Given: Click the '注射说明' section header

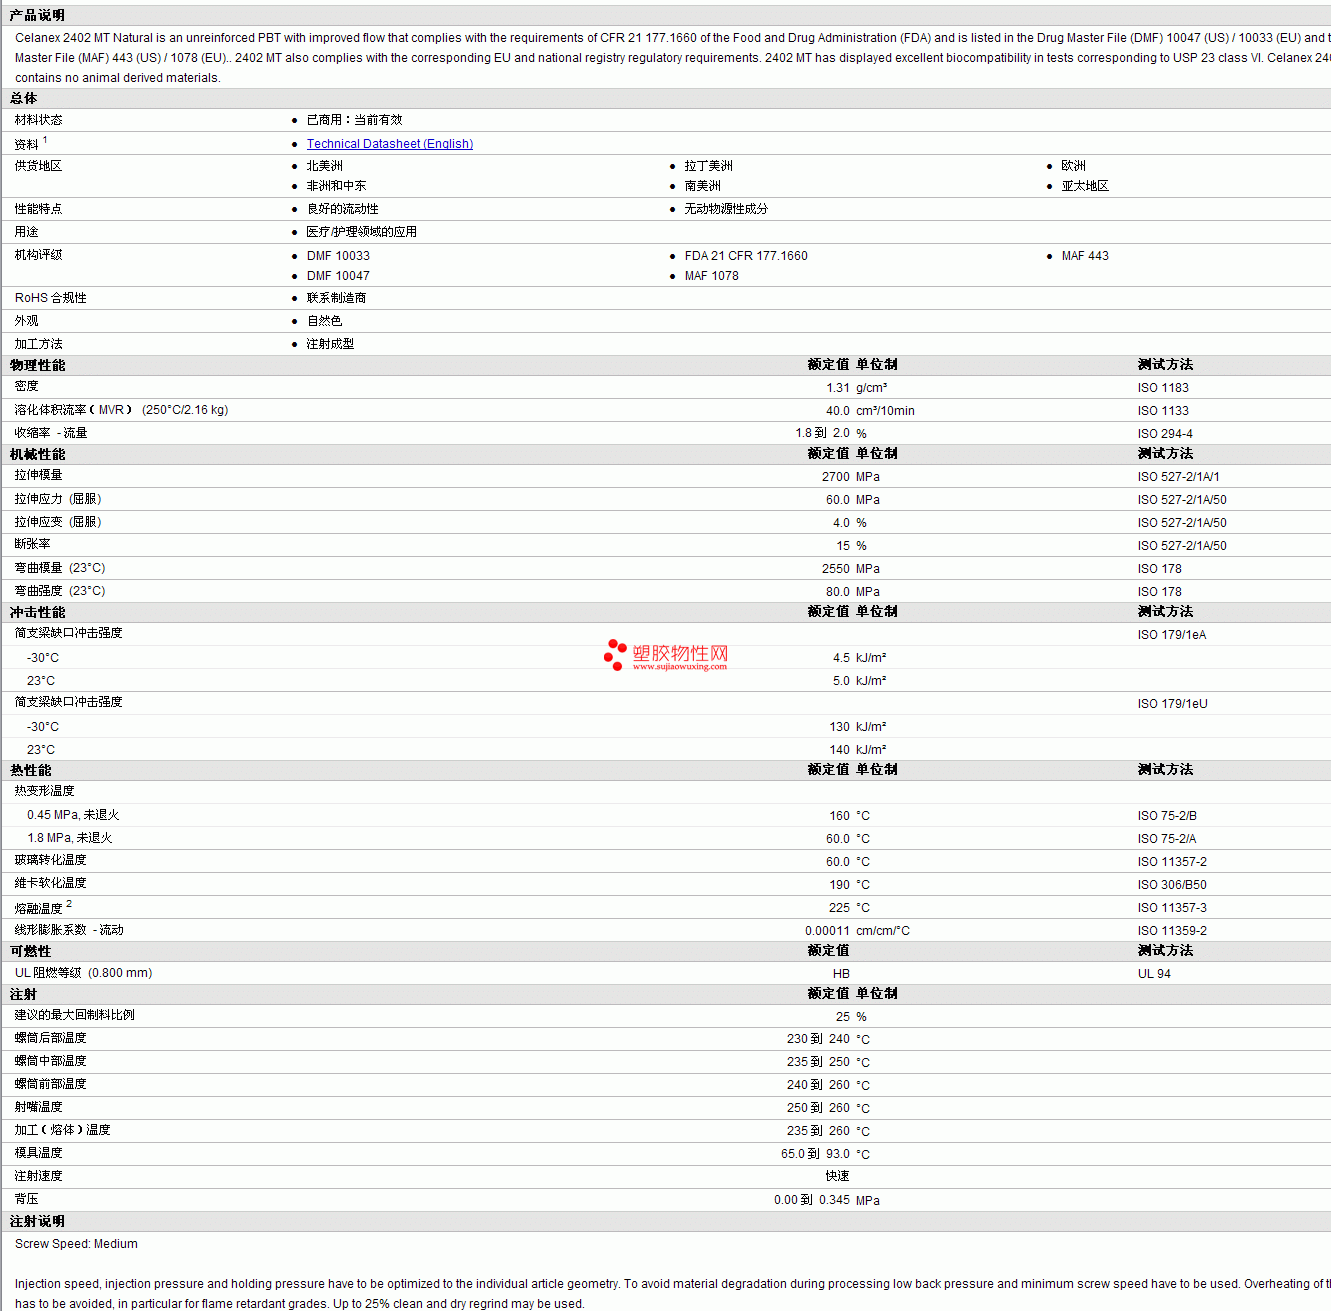Looking at the screenshot, I should 37,1222.
